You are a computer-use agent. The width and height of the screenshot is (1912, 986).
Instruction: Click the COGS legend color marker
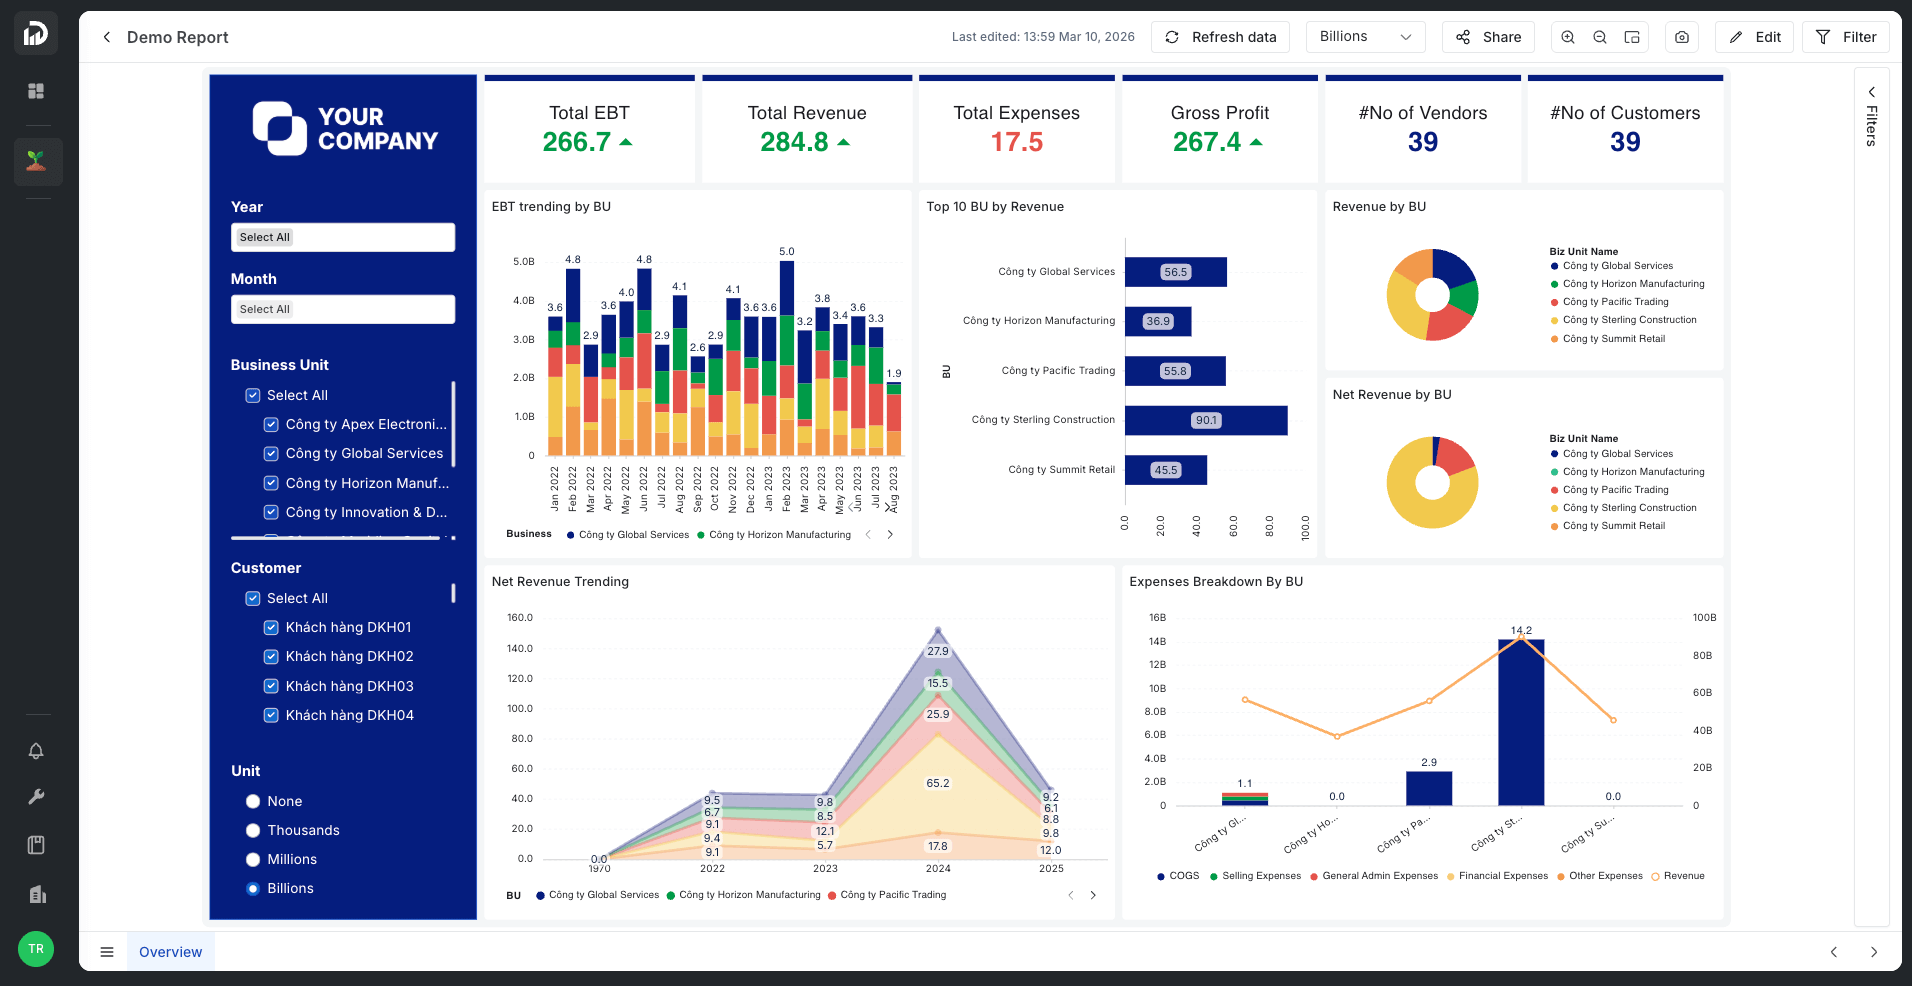point(1161,877)
